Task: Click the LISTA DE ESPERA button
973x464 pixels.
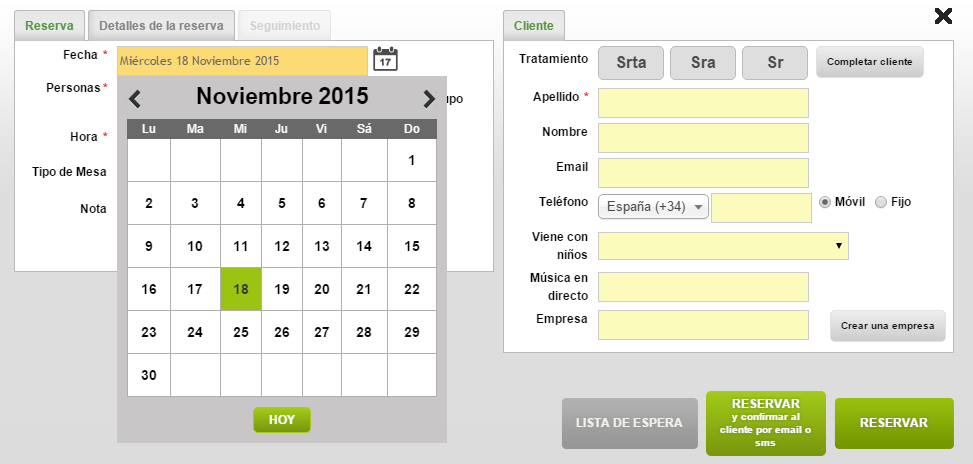Action: pos(629,423)
